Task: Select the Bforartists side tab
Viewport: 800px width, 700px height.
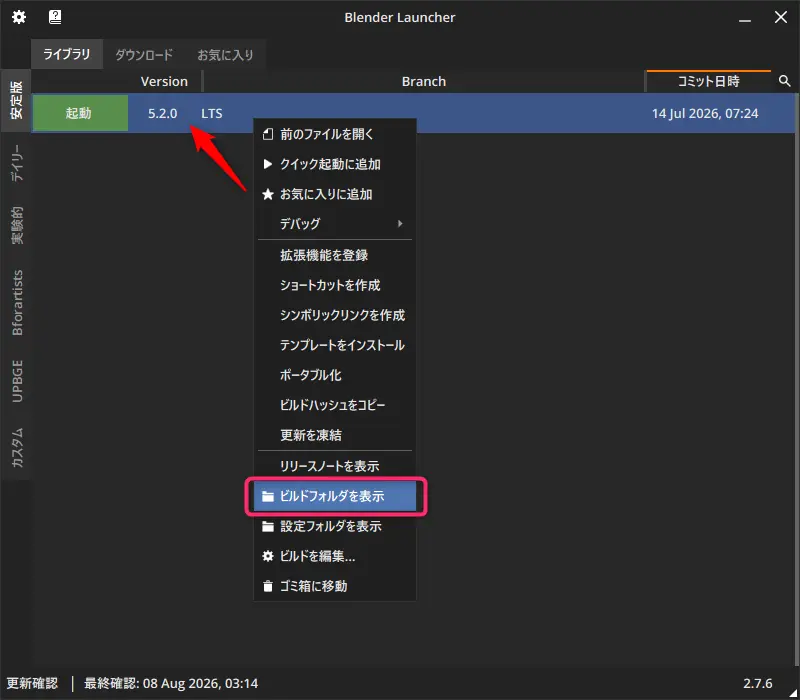Action: tap(16, 302)
